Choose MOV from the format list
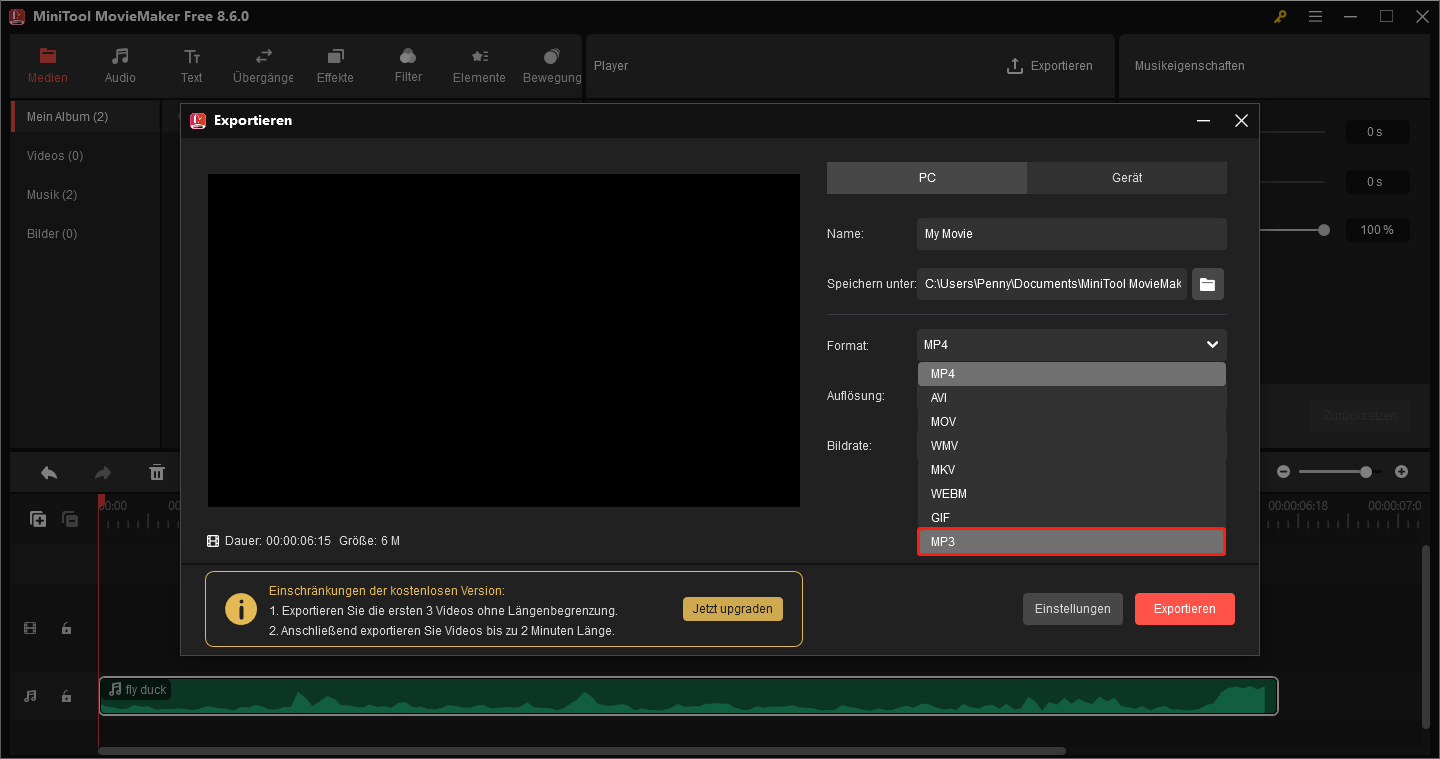This screenshot has width=1440, height=759. [1071, 422]
